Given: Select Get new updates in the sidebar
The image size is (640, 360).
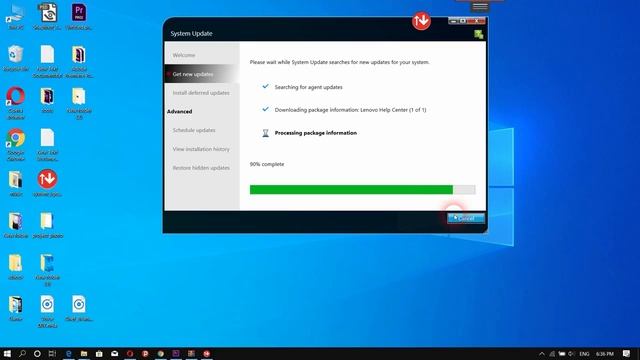Looking at the screenshot, I should tap(202, 74).
